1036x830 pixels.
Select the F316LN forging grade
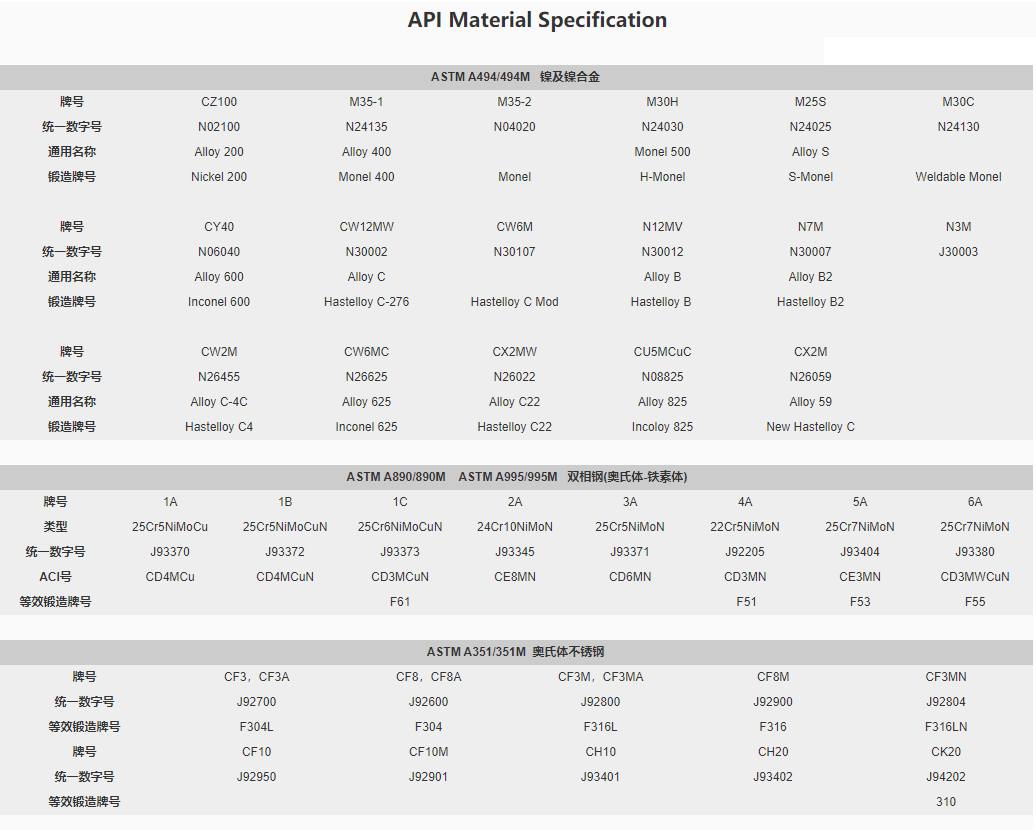coord(945,727)
